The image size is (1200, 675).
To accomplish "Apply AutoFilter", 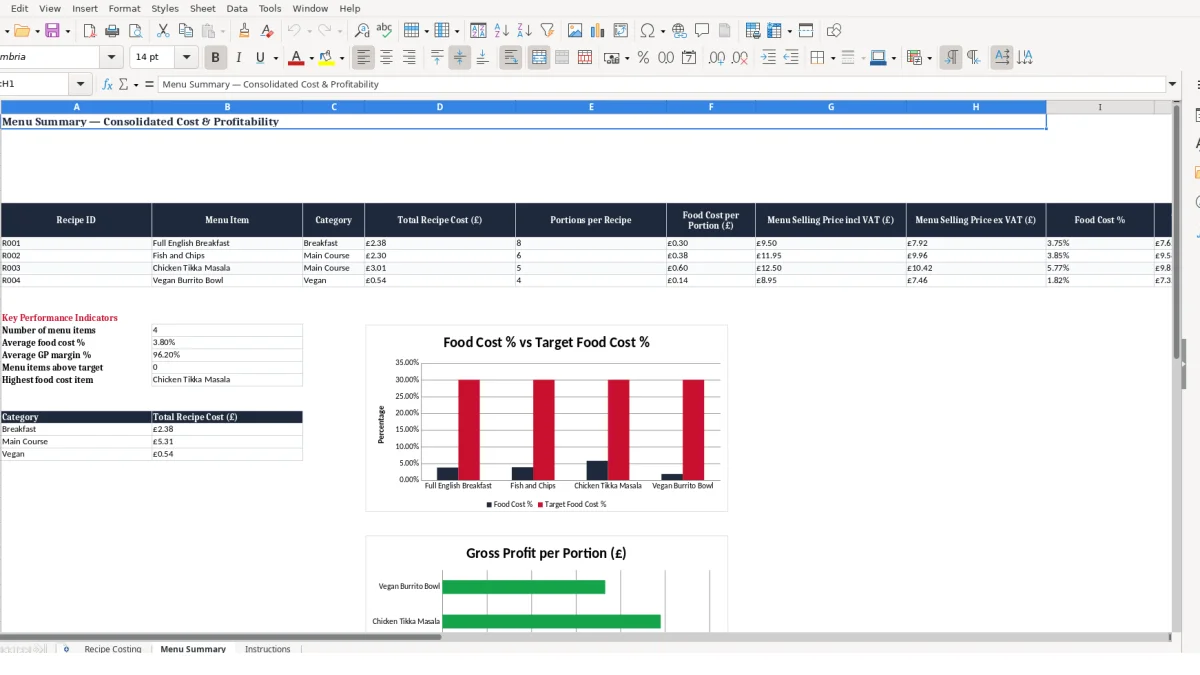I will tap(547, 31).
